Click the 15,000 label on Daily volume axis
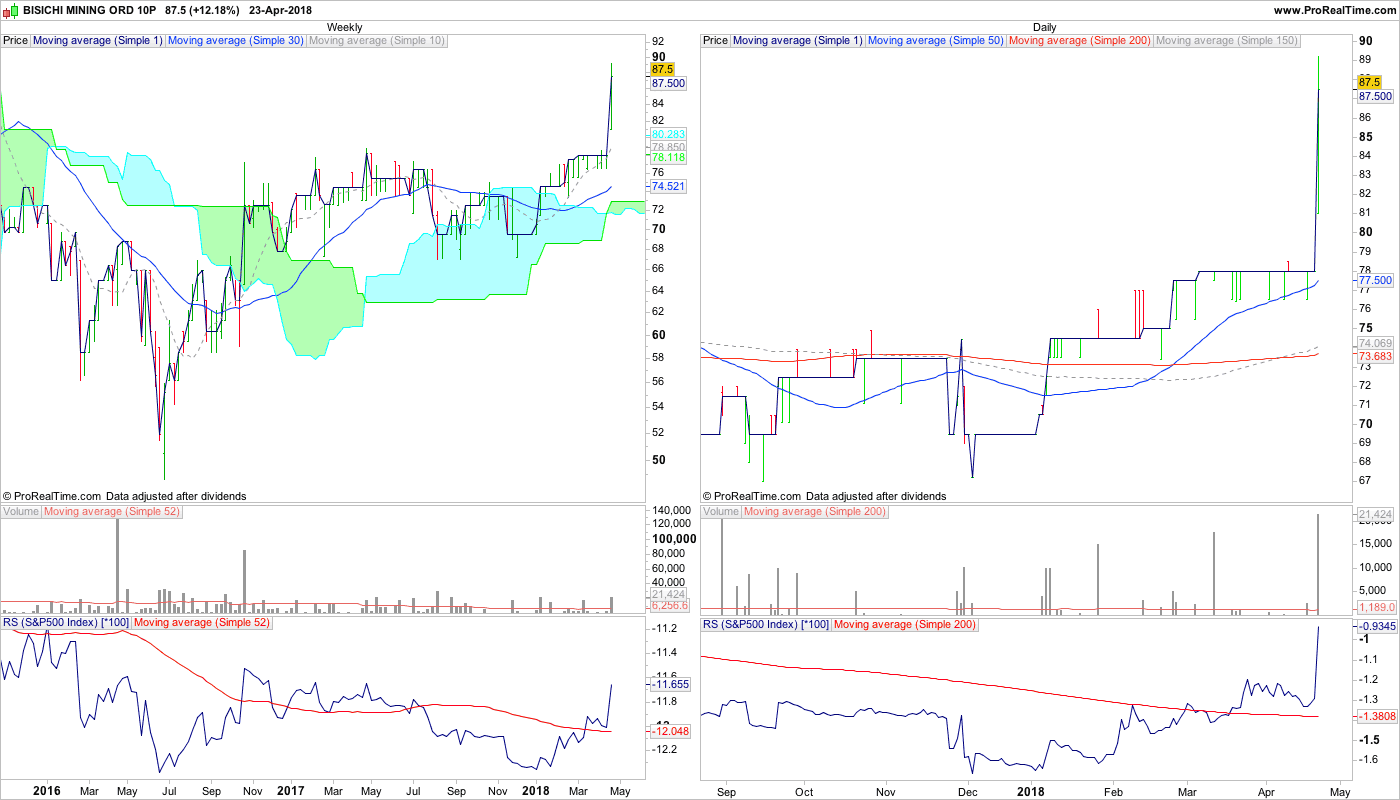The width and height of the screenshot is (1400, 800). tap(1376, 544)
